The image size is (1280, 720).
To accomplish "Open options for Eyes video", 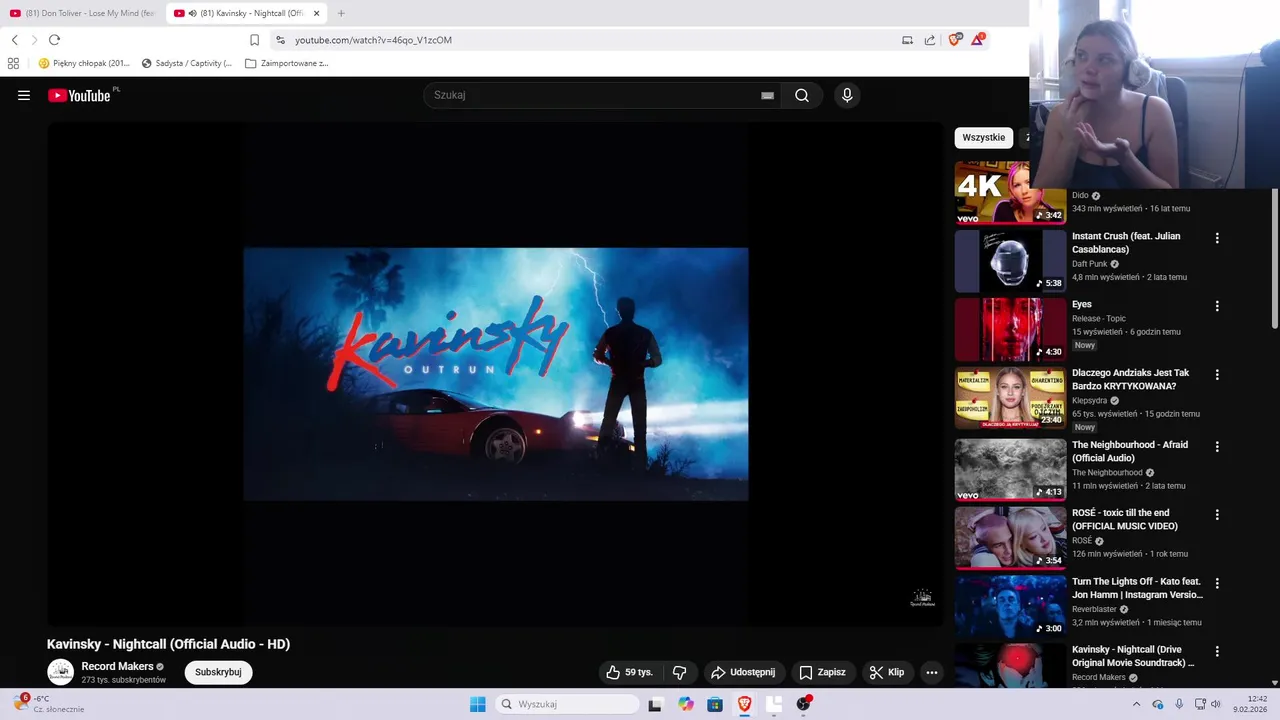I will click(x=1217, y=306).
